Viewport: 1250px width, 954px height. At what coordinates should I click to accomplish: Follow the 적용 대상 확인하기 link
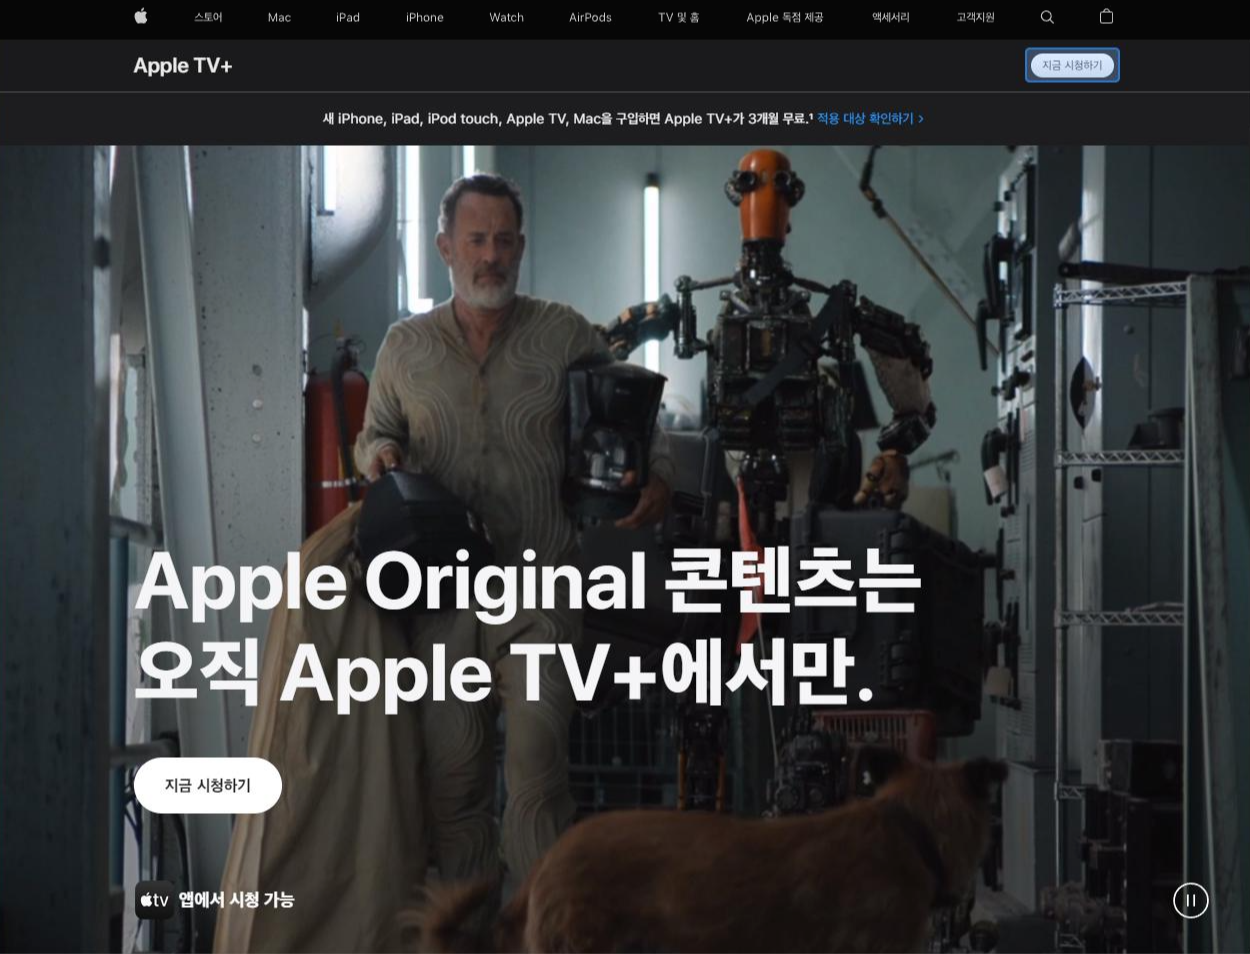click(x=870, y=118)
